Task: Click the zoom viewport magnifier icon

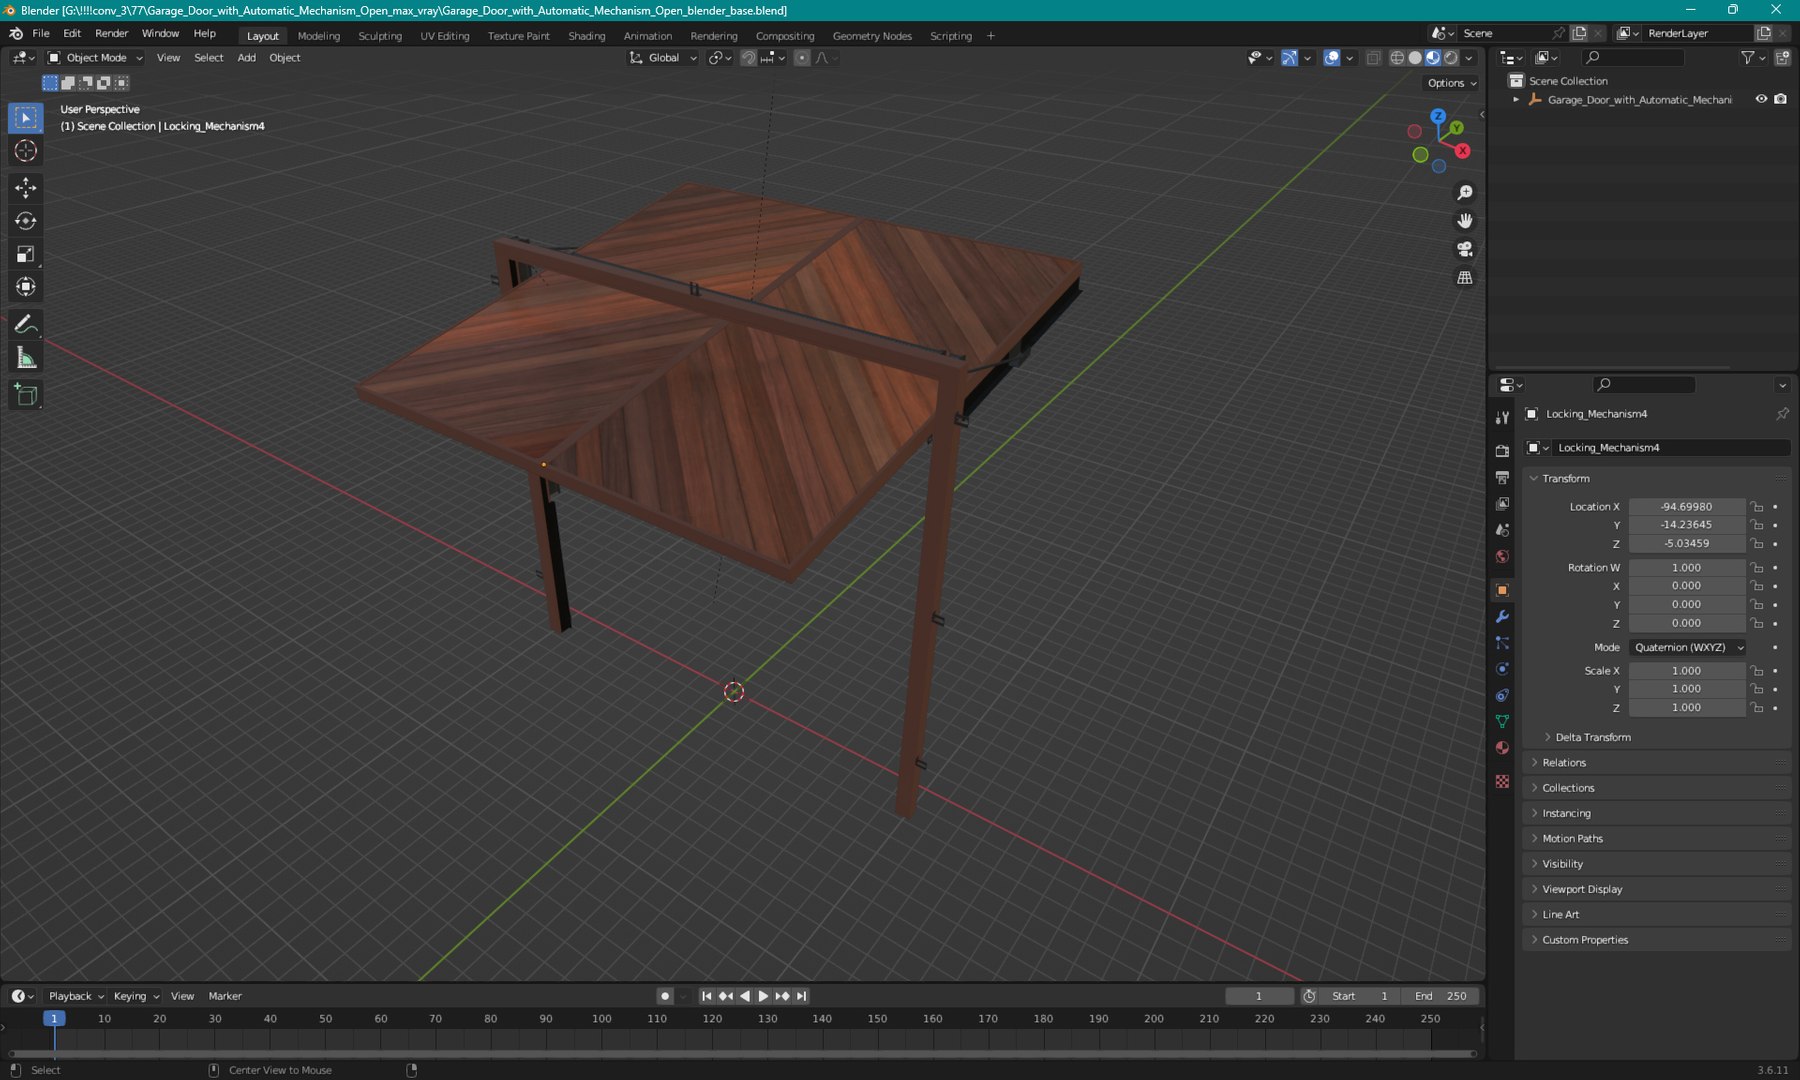Action: click(1465, 192)
